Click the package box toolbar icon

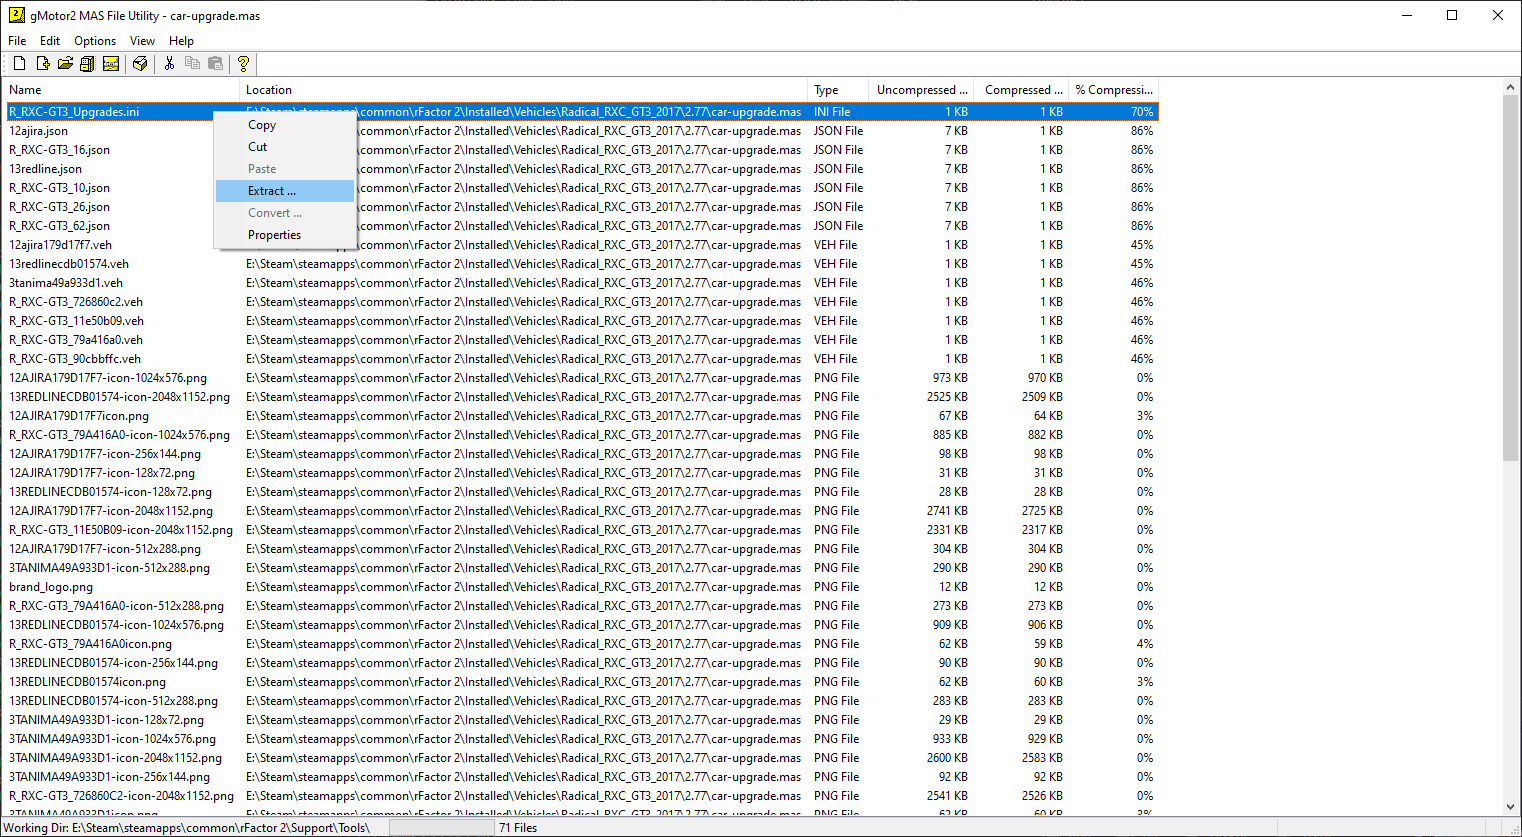click(140, 64)
